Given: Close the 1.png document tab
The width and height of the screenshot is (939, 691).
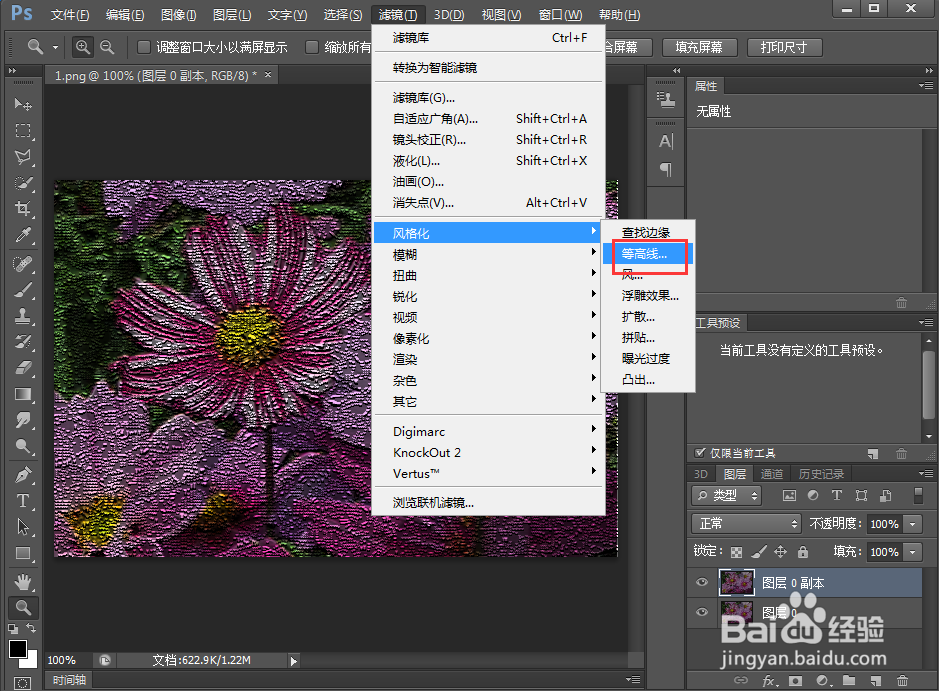Looking at the screenshot, I should tap(268, 75).
